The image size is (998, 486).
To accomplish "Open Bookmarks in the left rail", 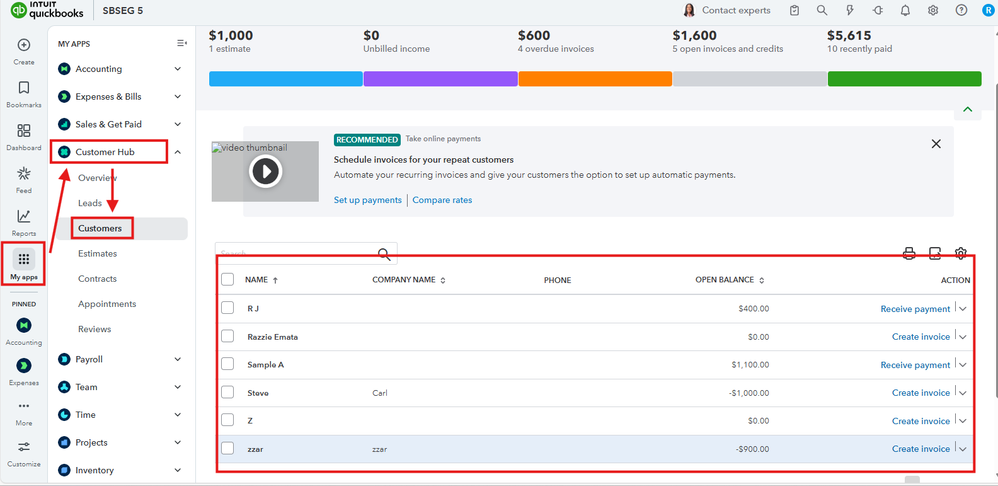I will [24, 89].
